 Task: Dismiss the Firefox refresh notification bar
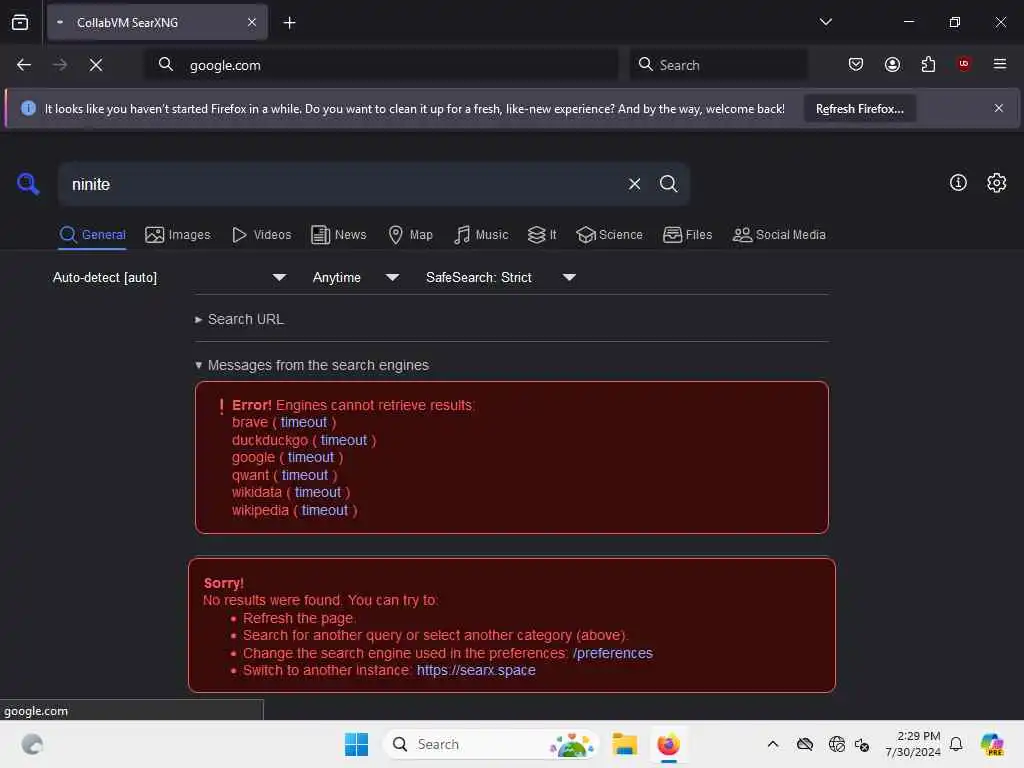click(999, 108)
